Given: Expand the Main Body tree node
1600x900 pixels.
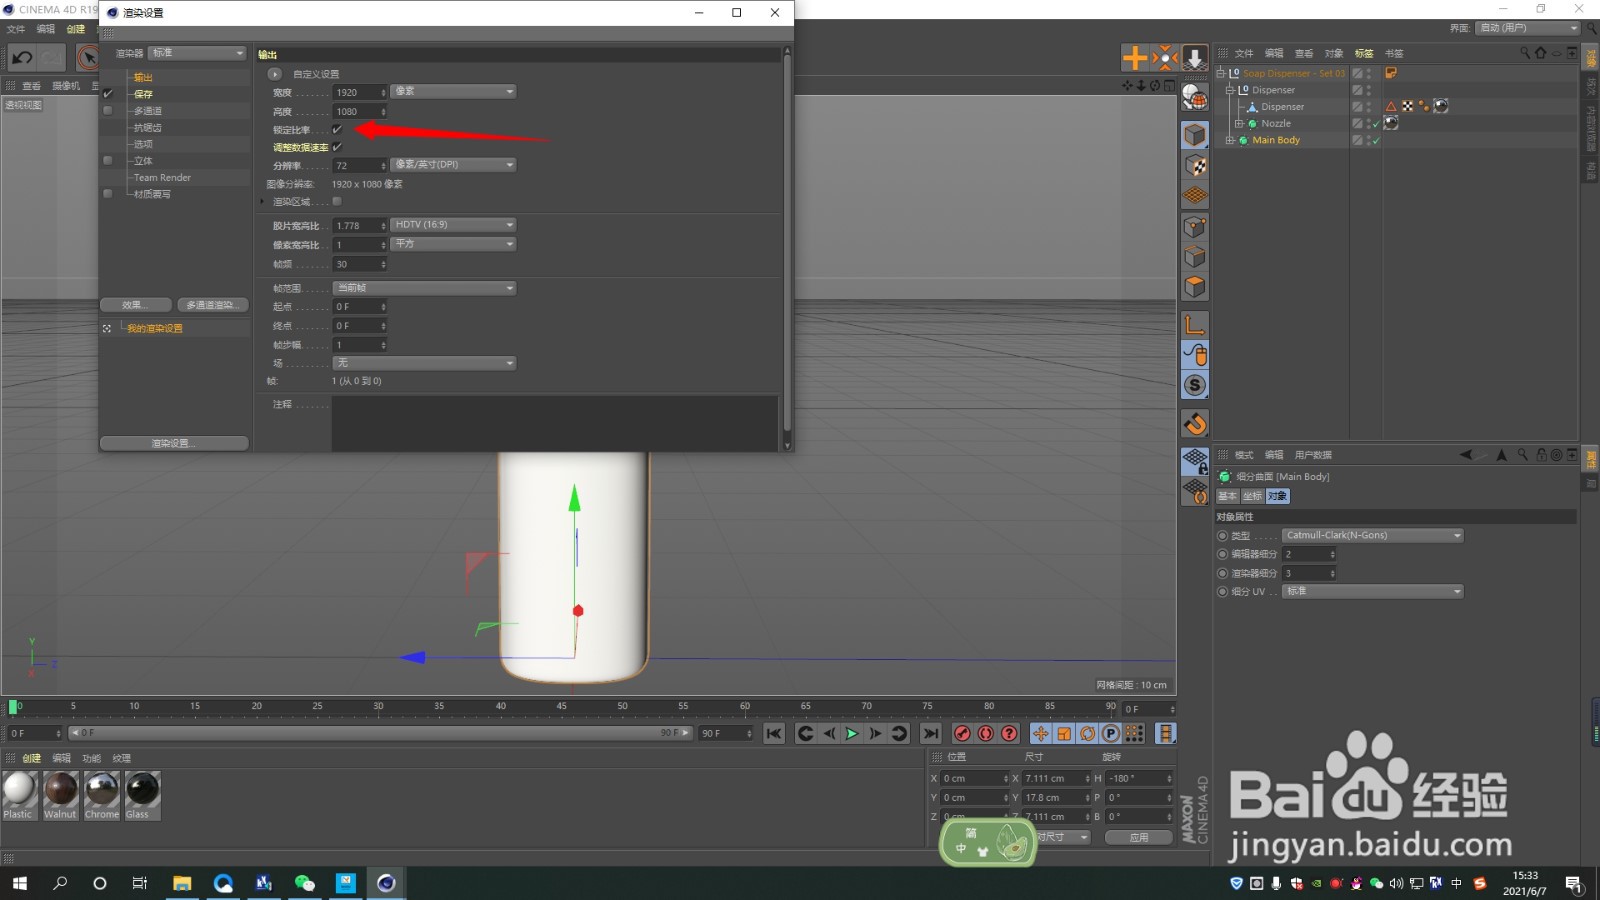Looking at the screenshot, I should [1230, 141].
